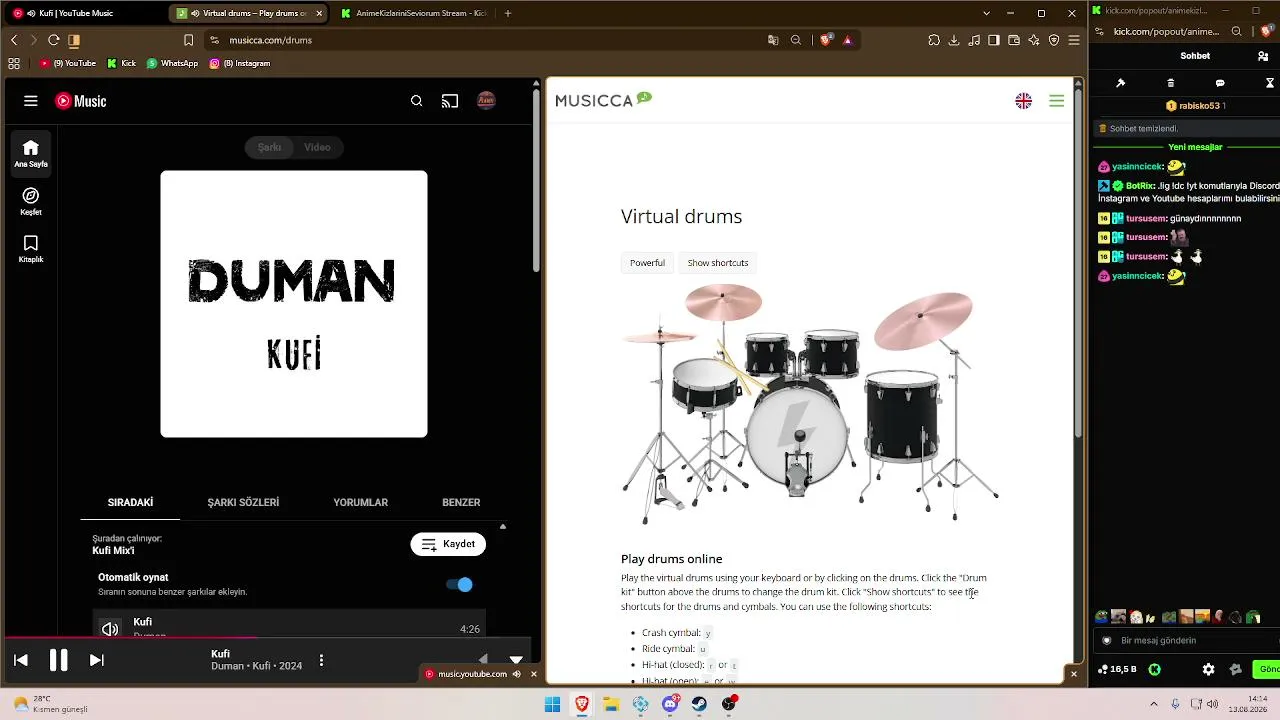Skip to the next track
Screen dimensions: 1280x720
(x=96, y=660)
